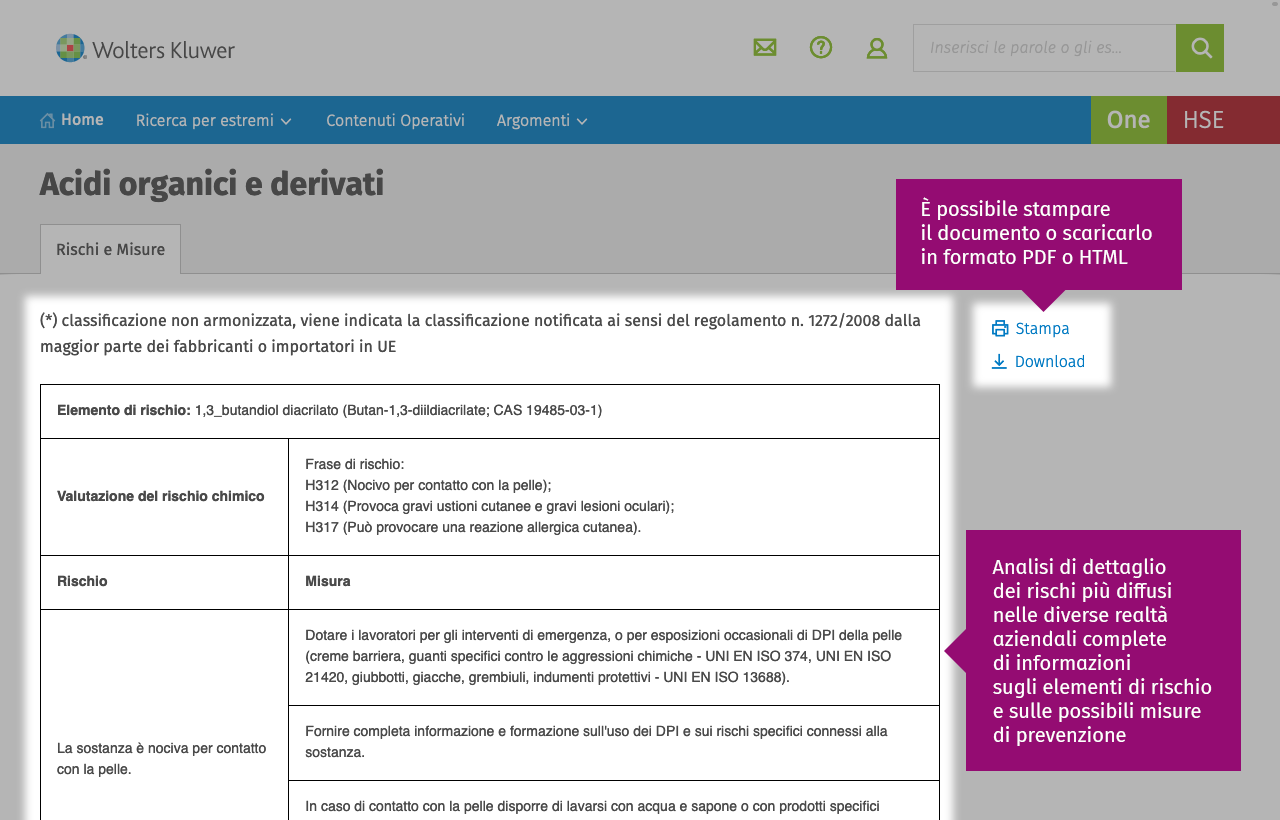Click the green One button

(1129, 120)
